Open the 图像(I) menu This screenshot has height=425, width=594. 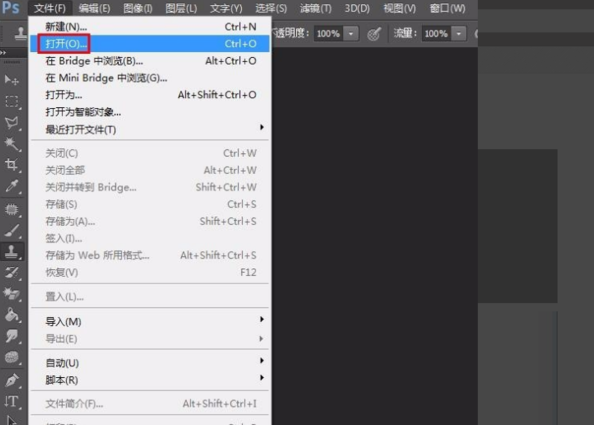(138, 8)
